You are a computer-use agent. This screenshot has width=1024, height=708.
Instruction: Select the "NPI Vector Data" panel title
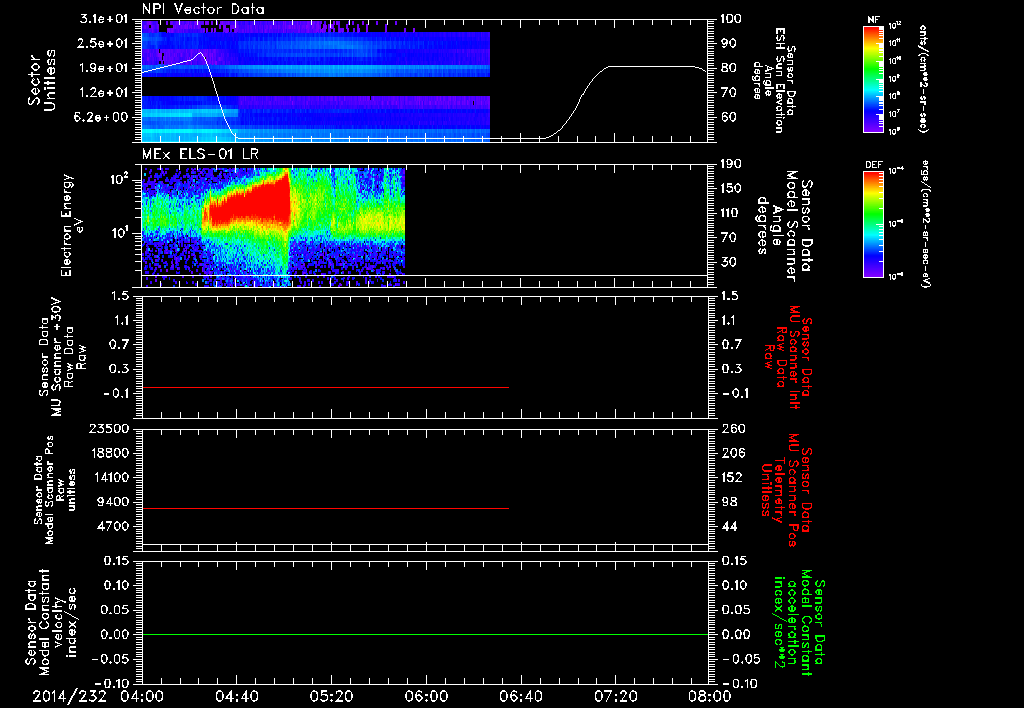pyautogui.click(x=203, y=9)
